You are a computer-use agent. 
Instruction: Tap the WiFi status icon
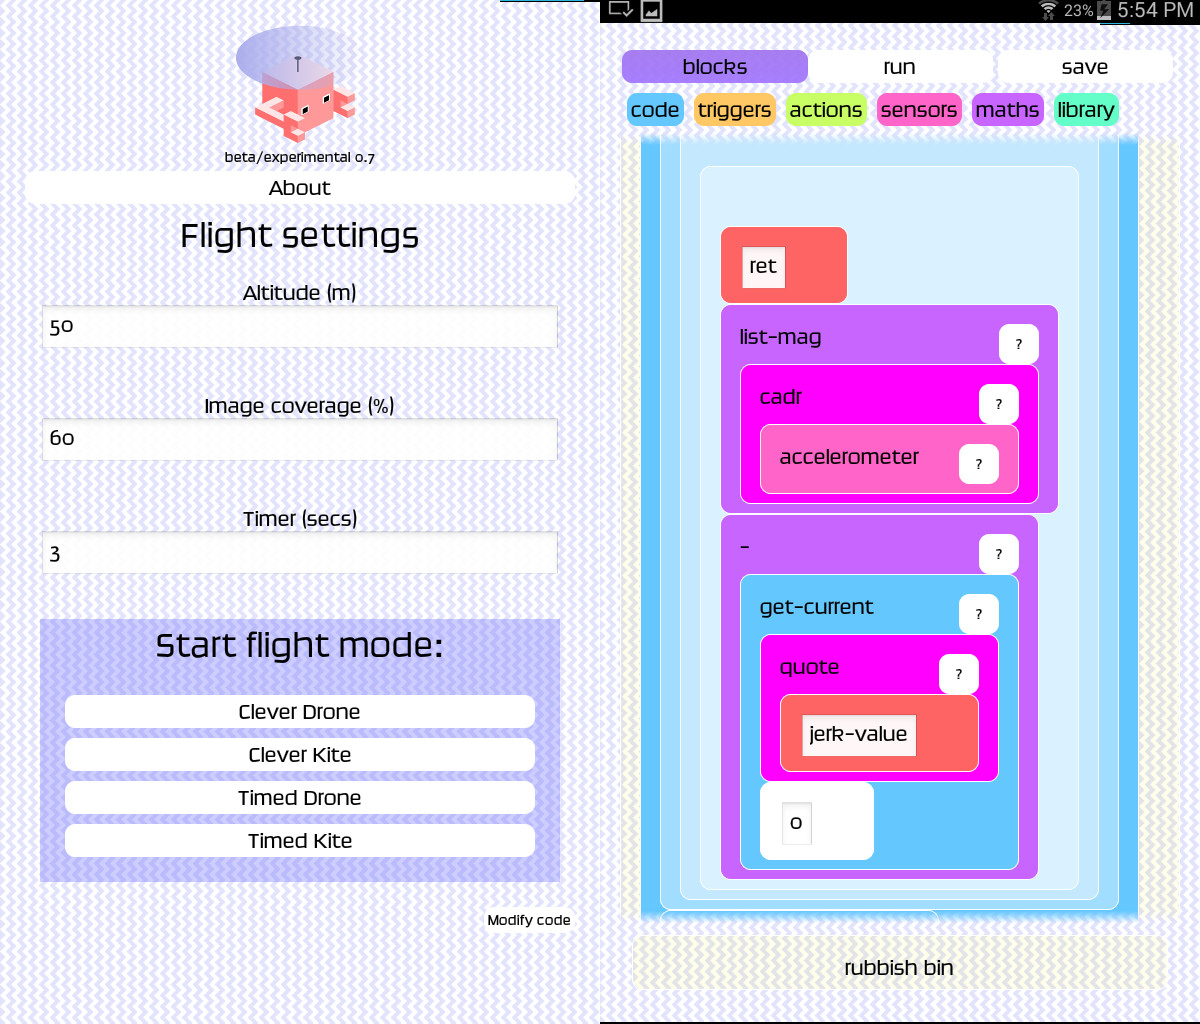click(x=1048, y=11)
